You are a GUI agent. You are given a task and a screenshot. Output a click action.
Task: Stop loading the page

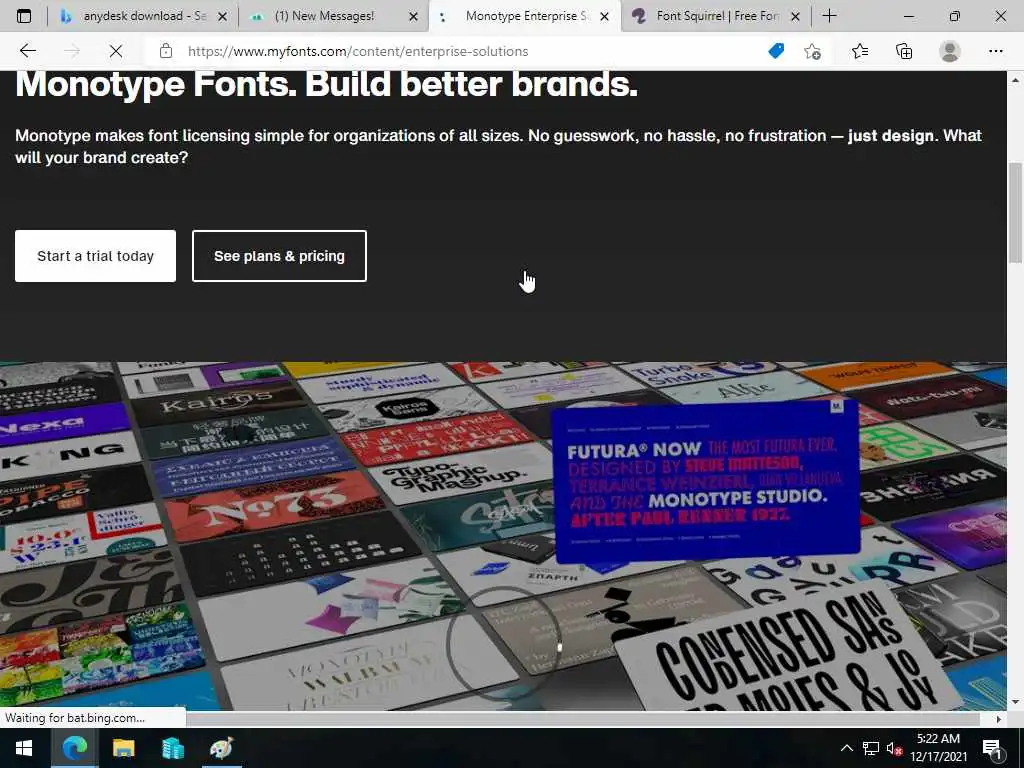(x=116, y=51)
